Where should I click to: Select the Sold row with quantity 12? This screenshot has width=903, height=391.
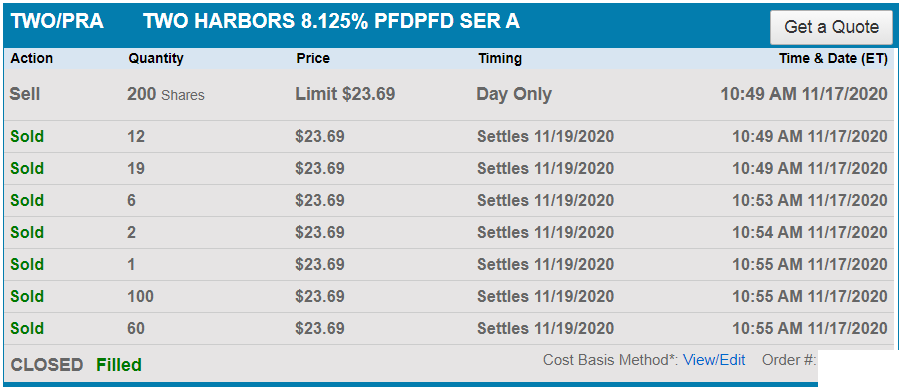point(449,136)
